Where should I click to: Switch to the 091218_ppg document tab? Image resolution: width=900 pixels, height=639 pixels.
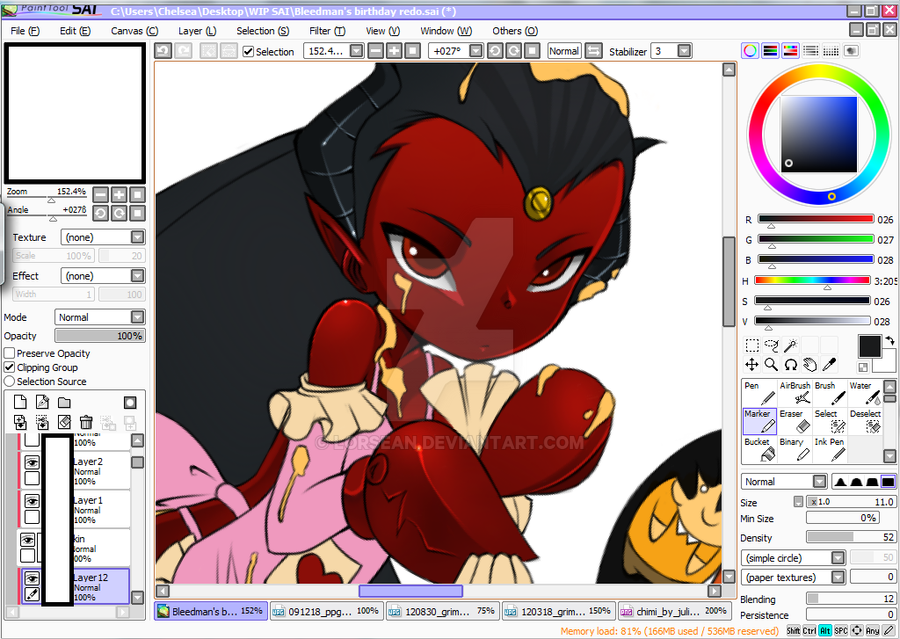327,611
